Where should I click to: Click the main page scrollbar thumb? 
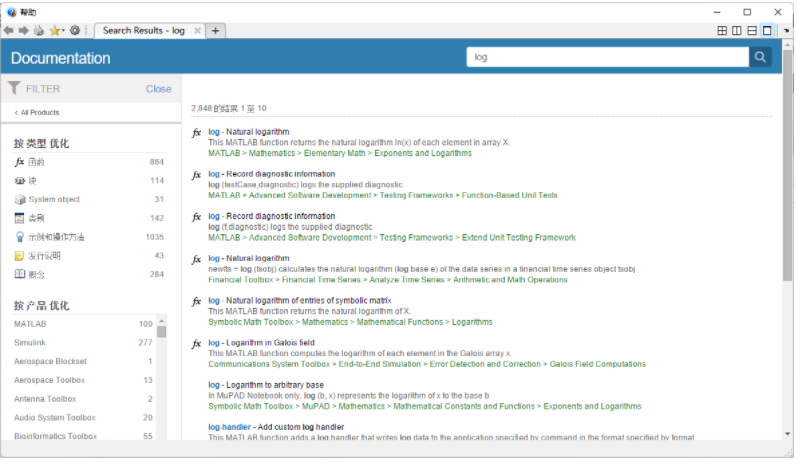[x=787, y=165]
